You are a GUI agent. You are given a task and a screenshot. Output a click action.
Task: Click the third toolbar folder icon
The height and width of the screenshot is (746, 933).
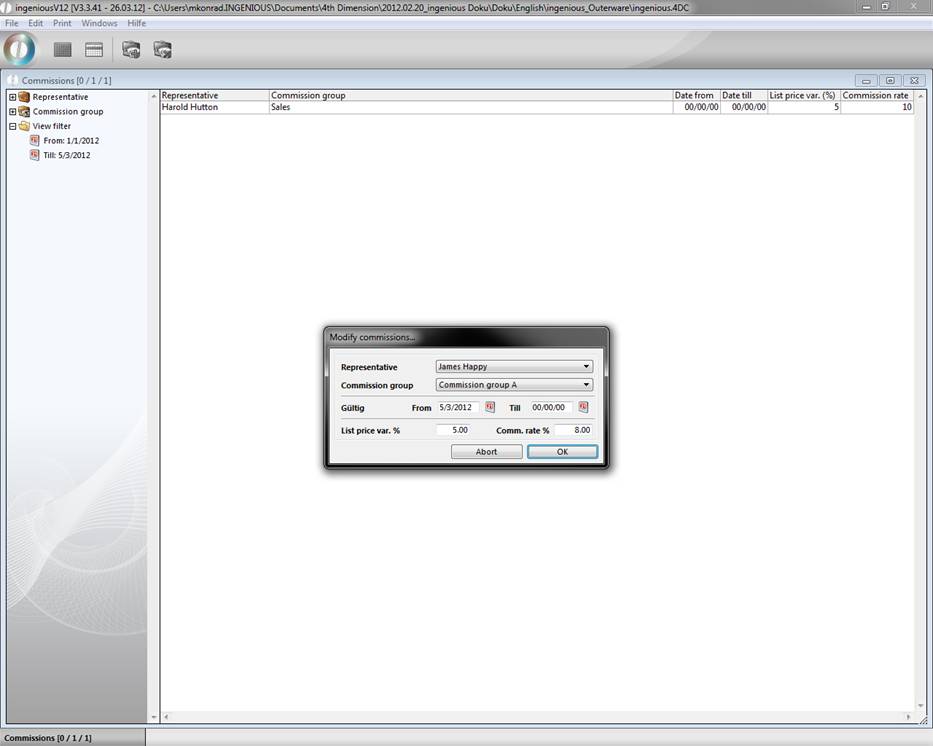click(131, 50)
